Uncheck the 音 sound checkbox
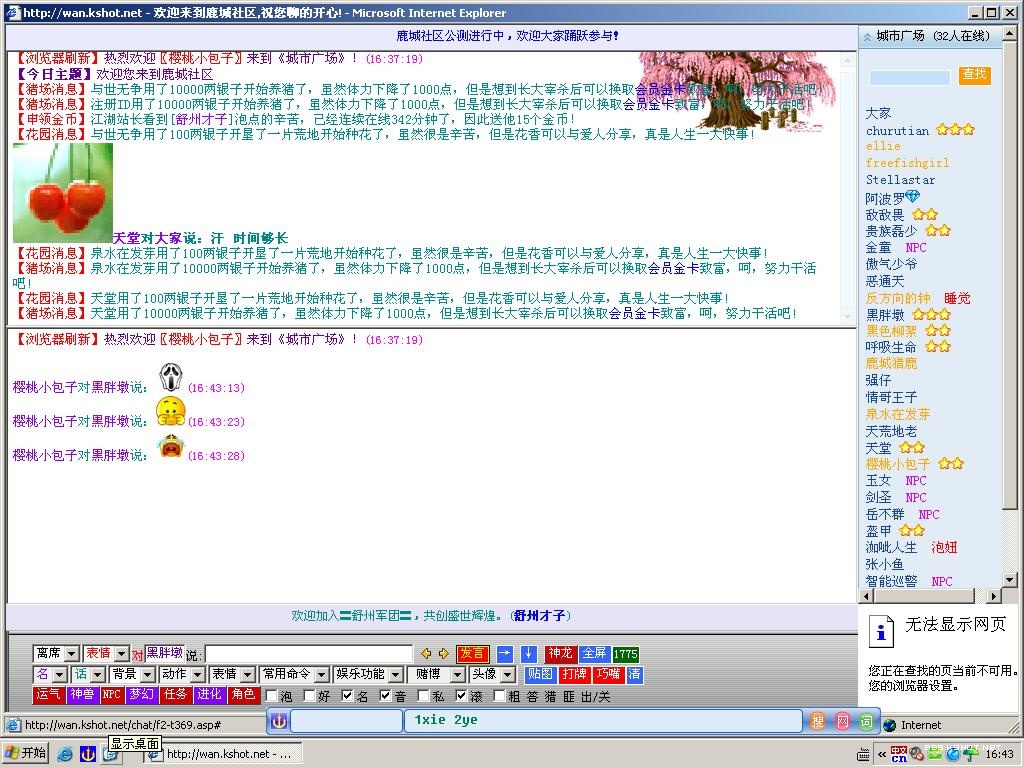 tap(386, 695)
